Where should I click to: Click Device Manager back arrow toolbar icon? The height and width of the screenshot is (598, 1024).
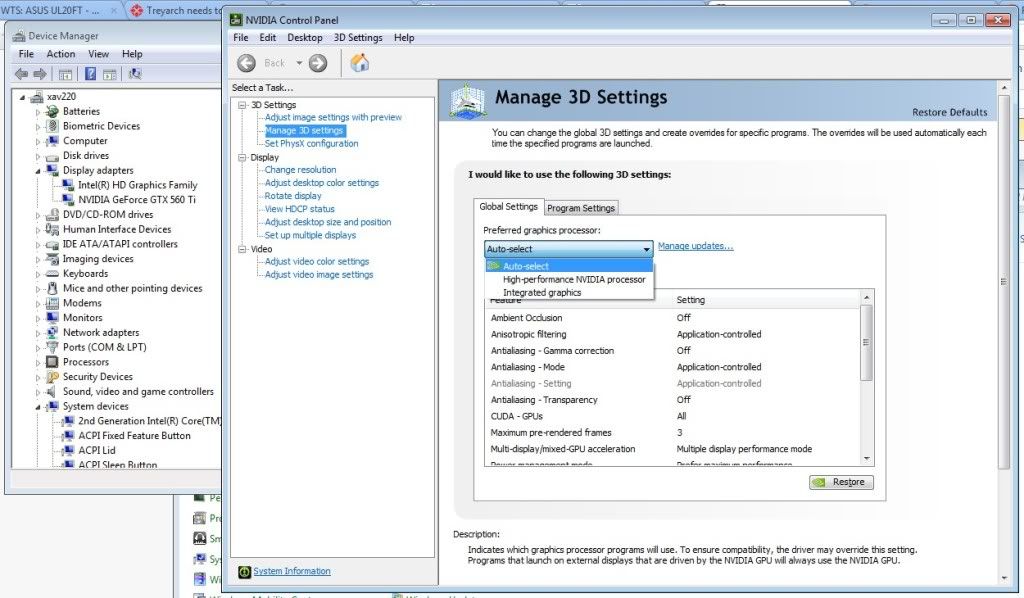coord(21,74)
